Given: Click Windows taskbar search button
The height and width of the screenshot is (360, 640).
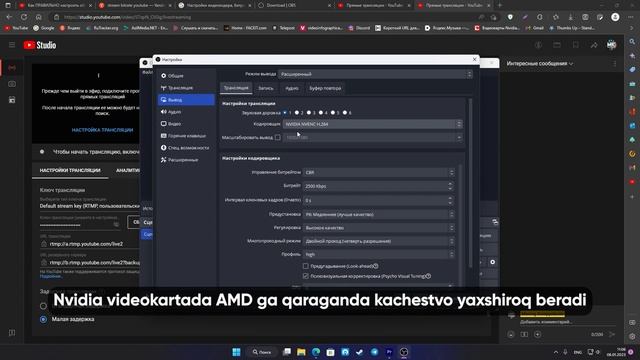Looking at the screenshot, I should coord(262,352).
